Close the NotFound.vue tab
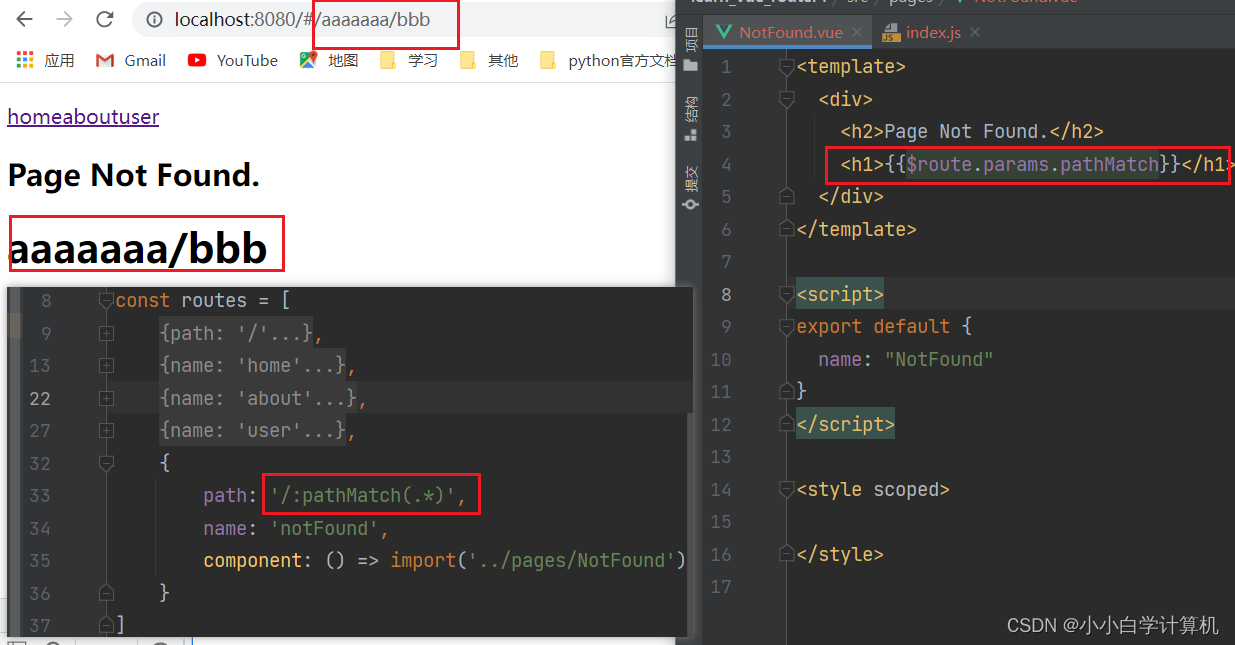 (857, 33)
